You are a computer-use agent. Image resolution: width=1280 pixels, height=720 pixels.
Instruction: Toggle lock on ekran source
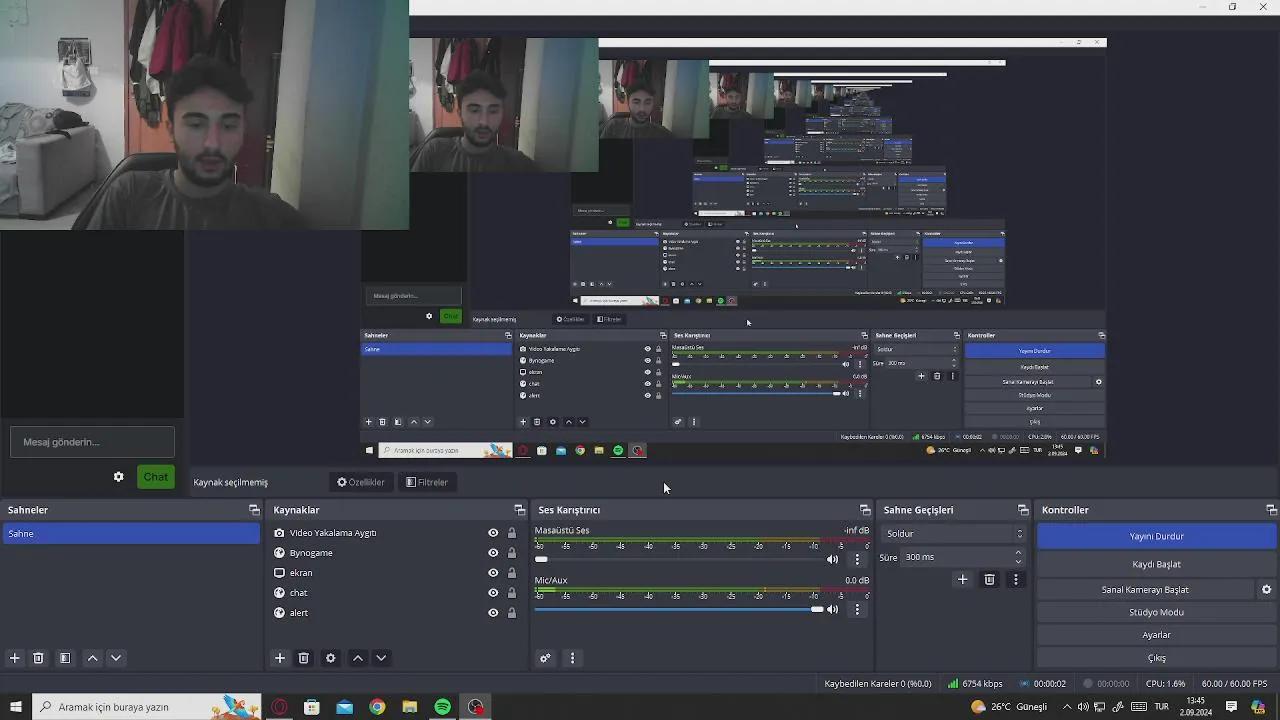pyautogui.click(x=512, y=573)
